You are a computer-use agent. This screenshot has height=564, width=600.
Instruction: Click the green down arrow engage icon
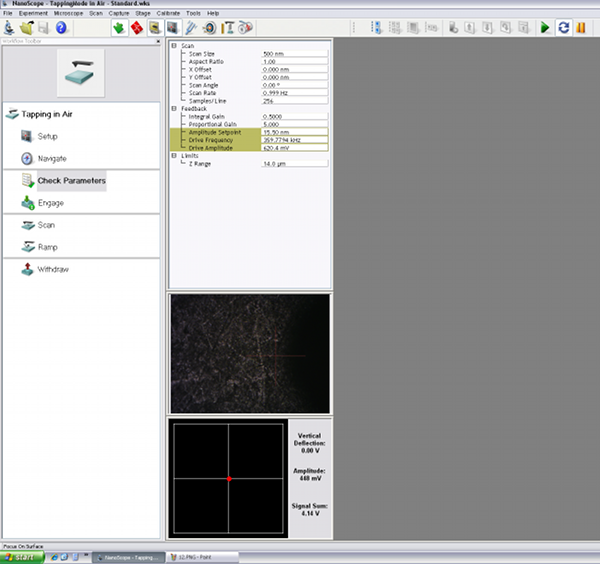(x=118, y=28)
